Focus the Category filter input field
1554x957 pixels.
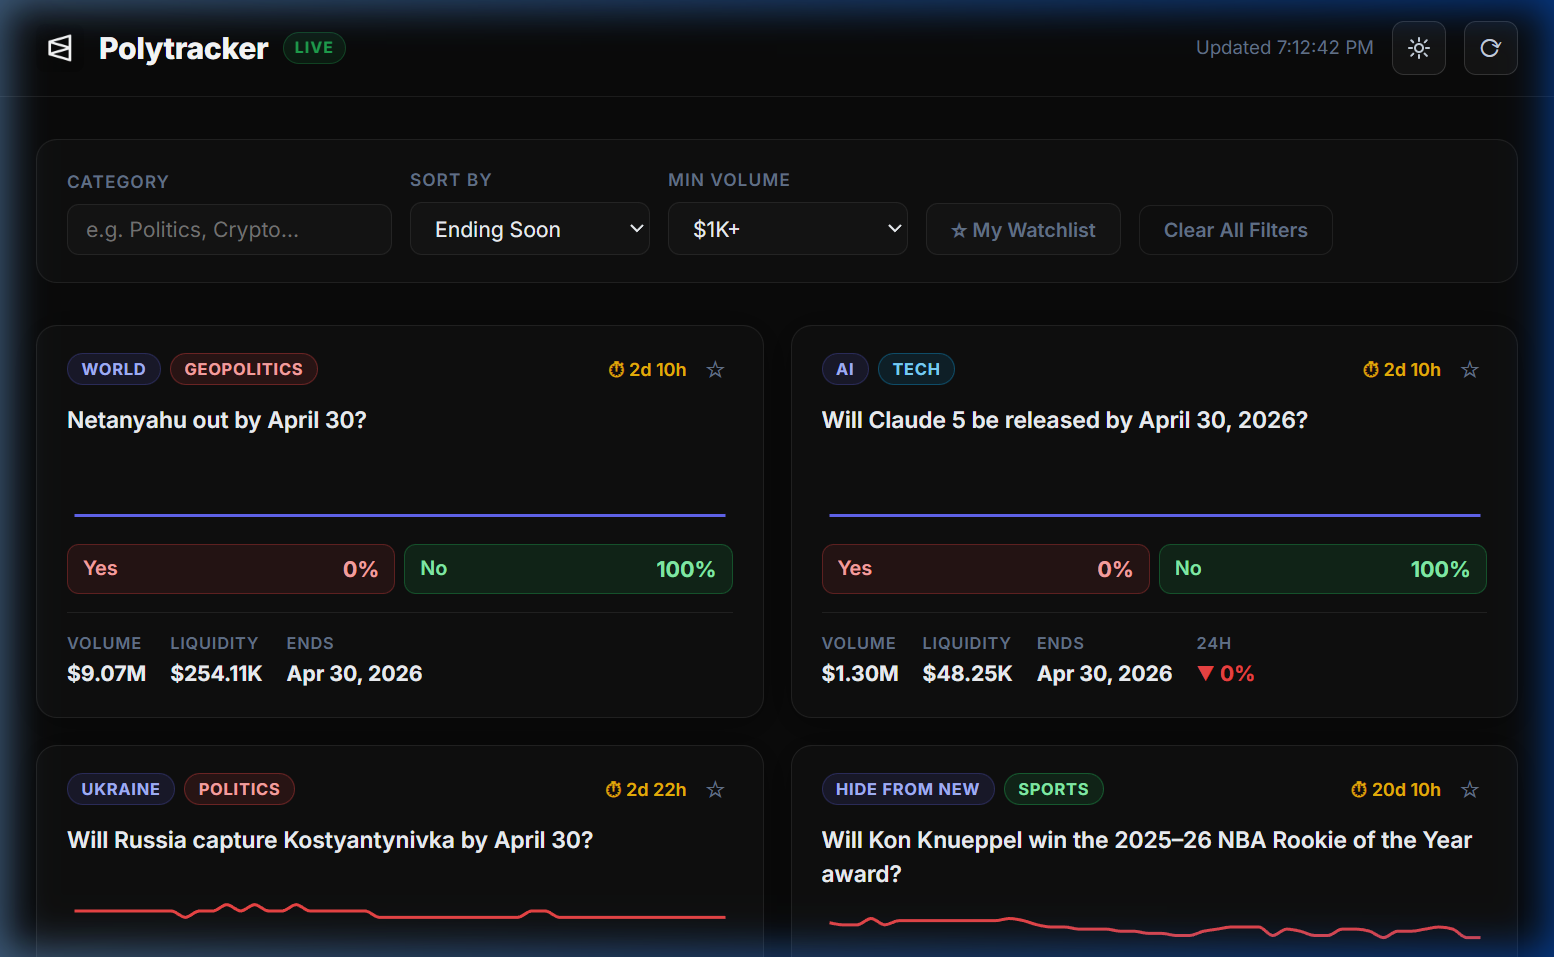click(x=229, y=230)
